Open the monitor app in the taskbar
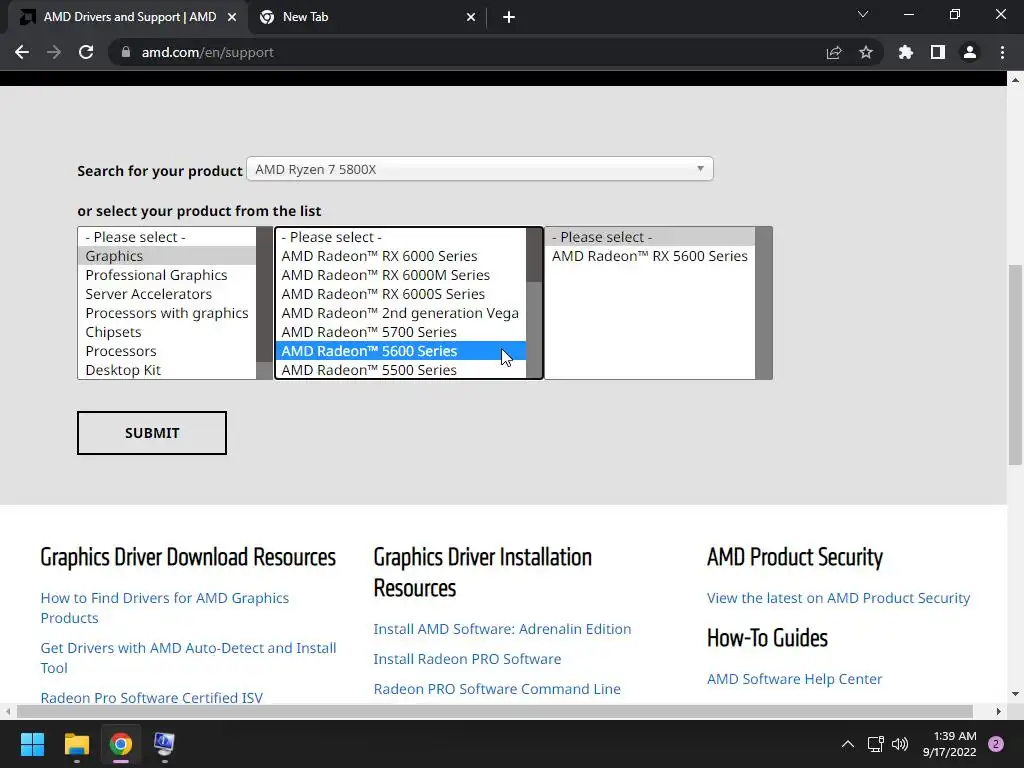Screen dimensions: 1024x768 pyautogui.click(x=164, y=744)
